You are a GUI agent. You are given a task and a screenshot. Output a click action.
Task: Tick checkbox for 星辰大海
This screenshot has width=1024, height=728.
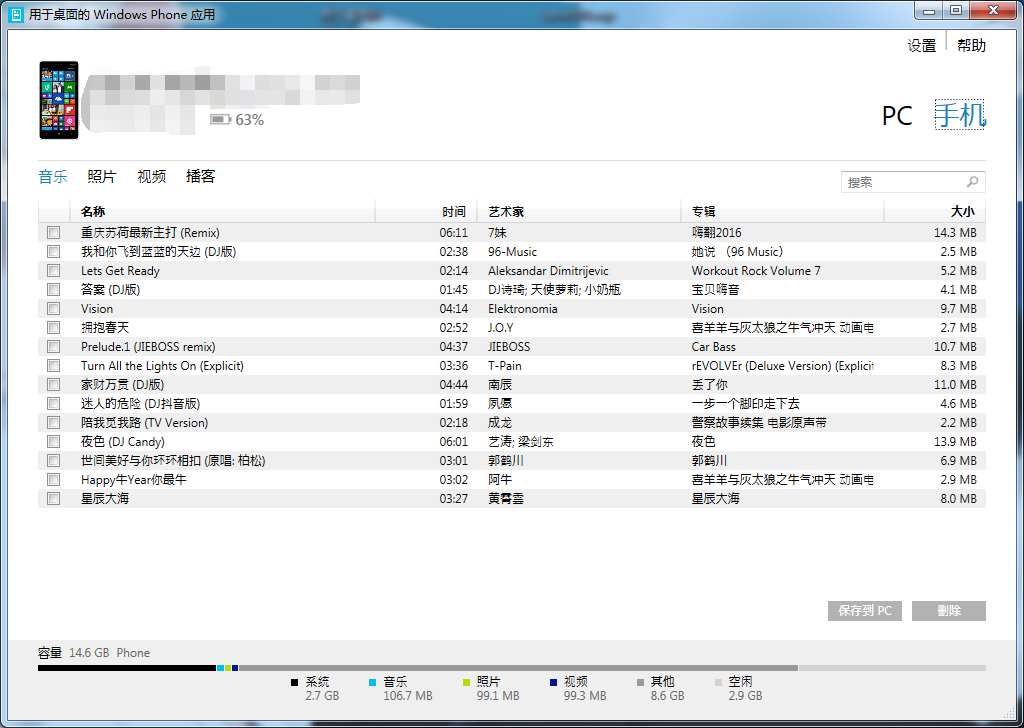coord(53,499)
